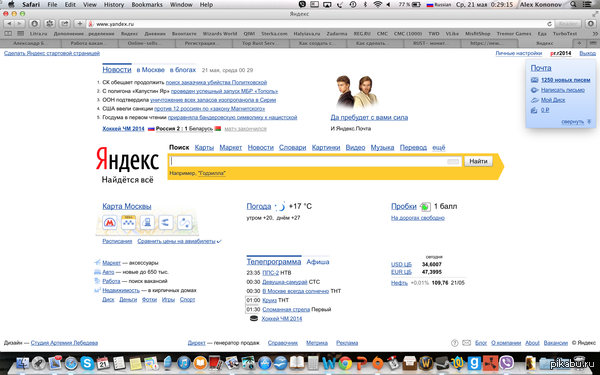Open a new Safari tab with plus
The height and width of the screenshot is (375, 600).
[x=579, y=43]
